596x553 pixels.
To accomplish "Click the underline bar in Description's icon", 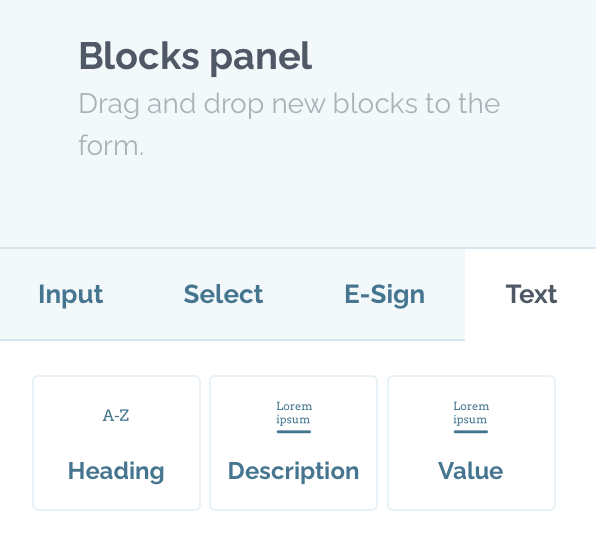I will pyautogui.click(x=294, y=431).
